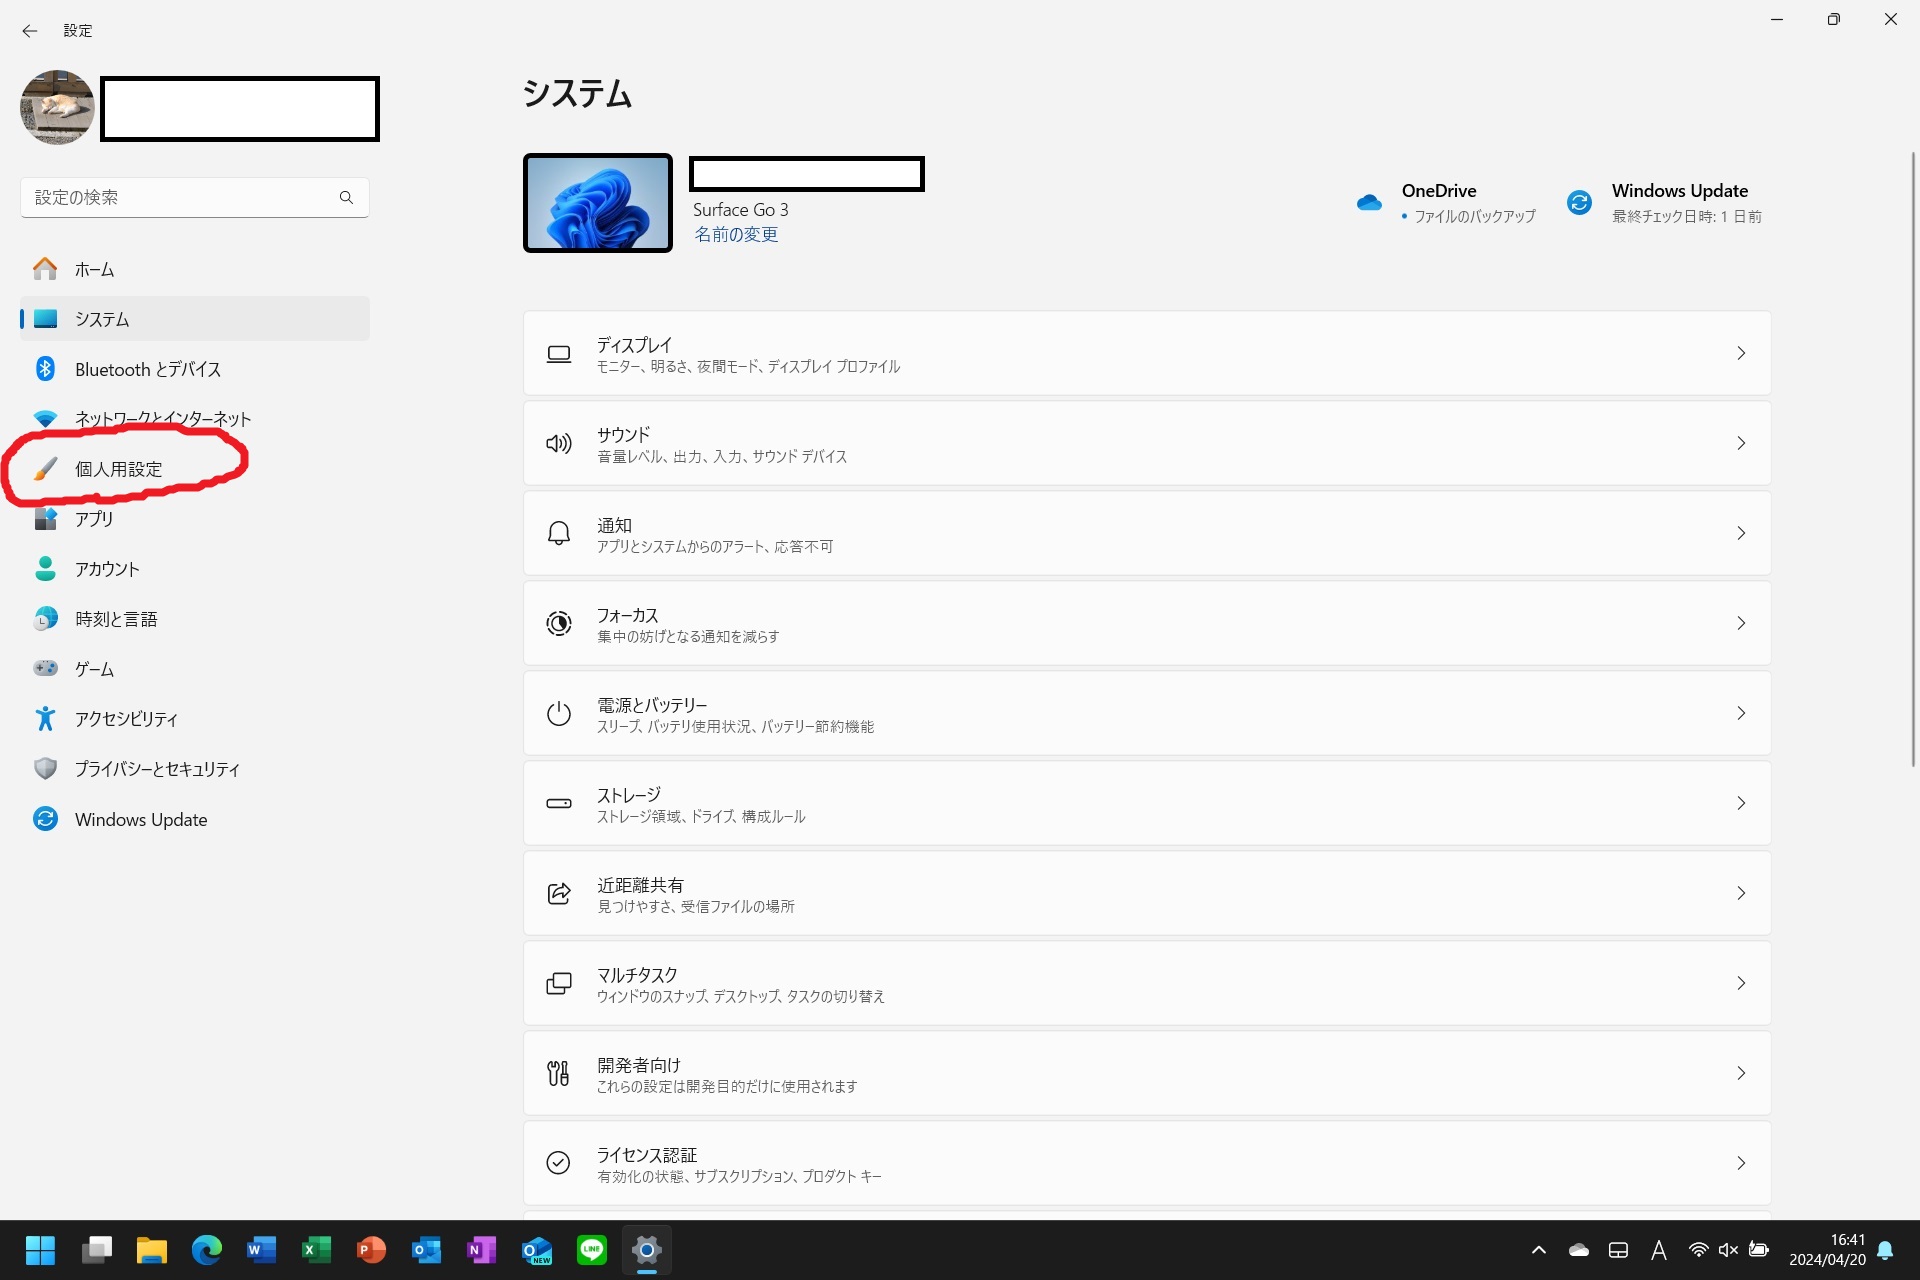Expand the ライセンス認証 row chevron
Viewport: 1920px width, 1280px height.
(1741, 1163)
